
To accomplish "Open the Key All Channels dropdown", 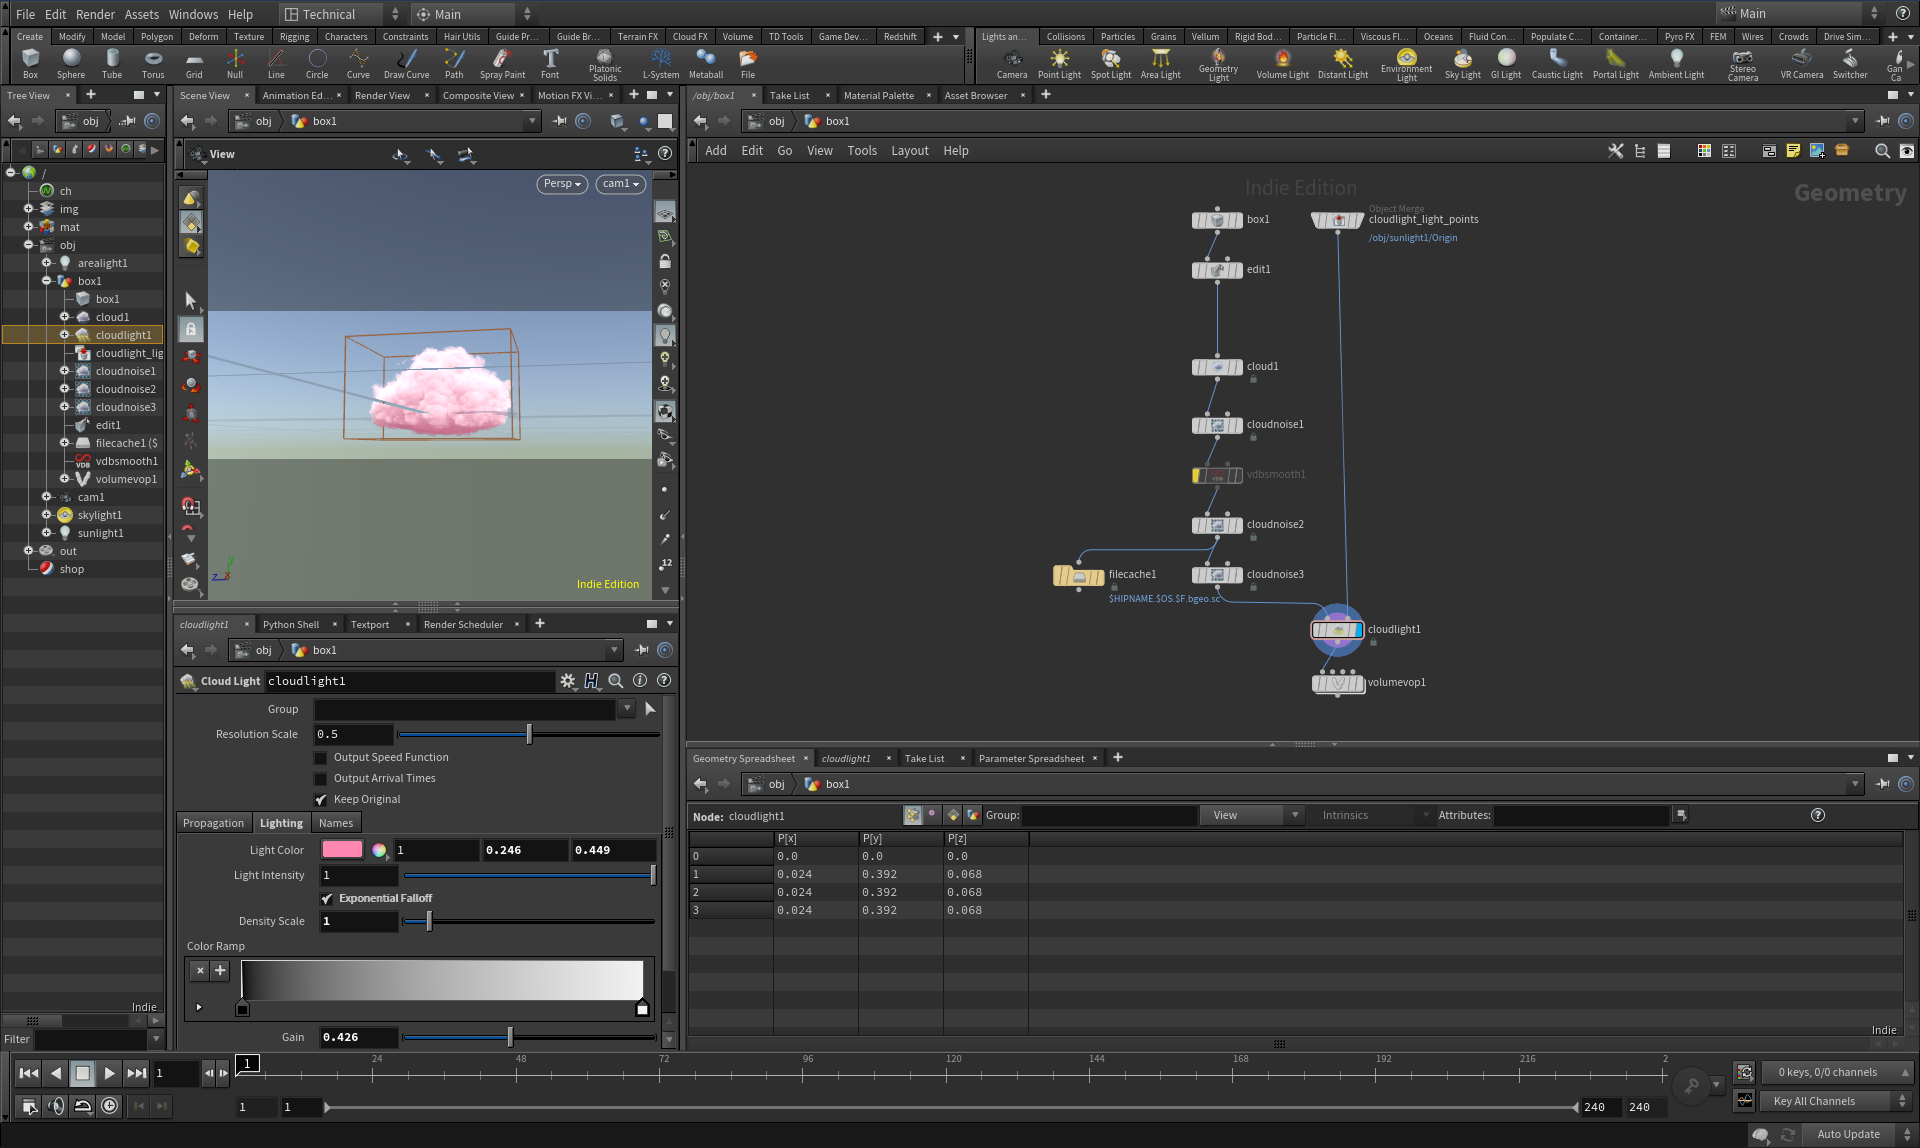I will tap(1836, 1102).
